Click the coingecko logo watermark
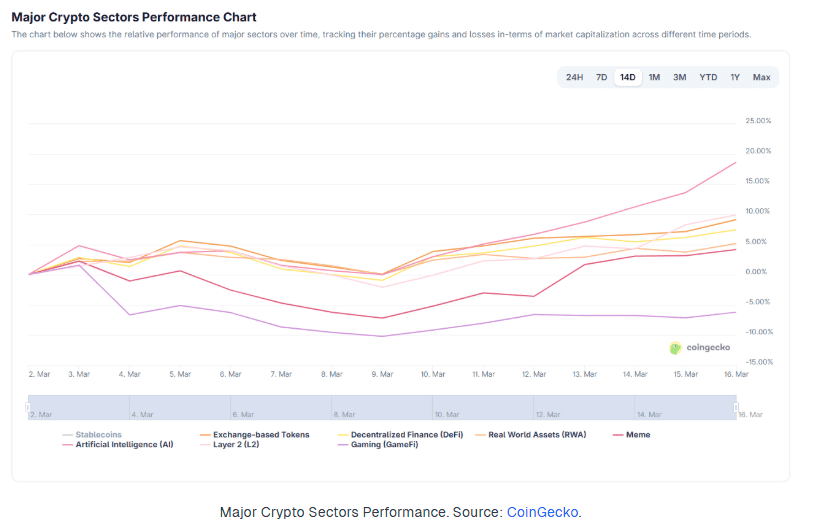The height and width of the screenshot is (532, 815). pyautogui.click(x=700, y=348)
